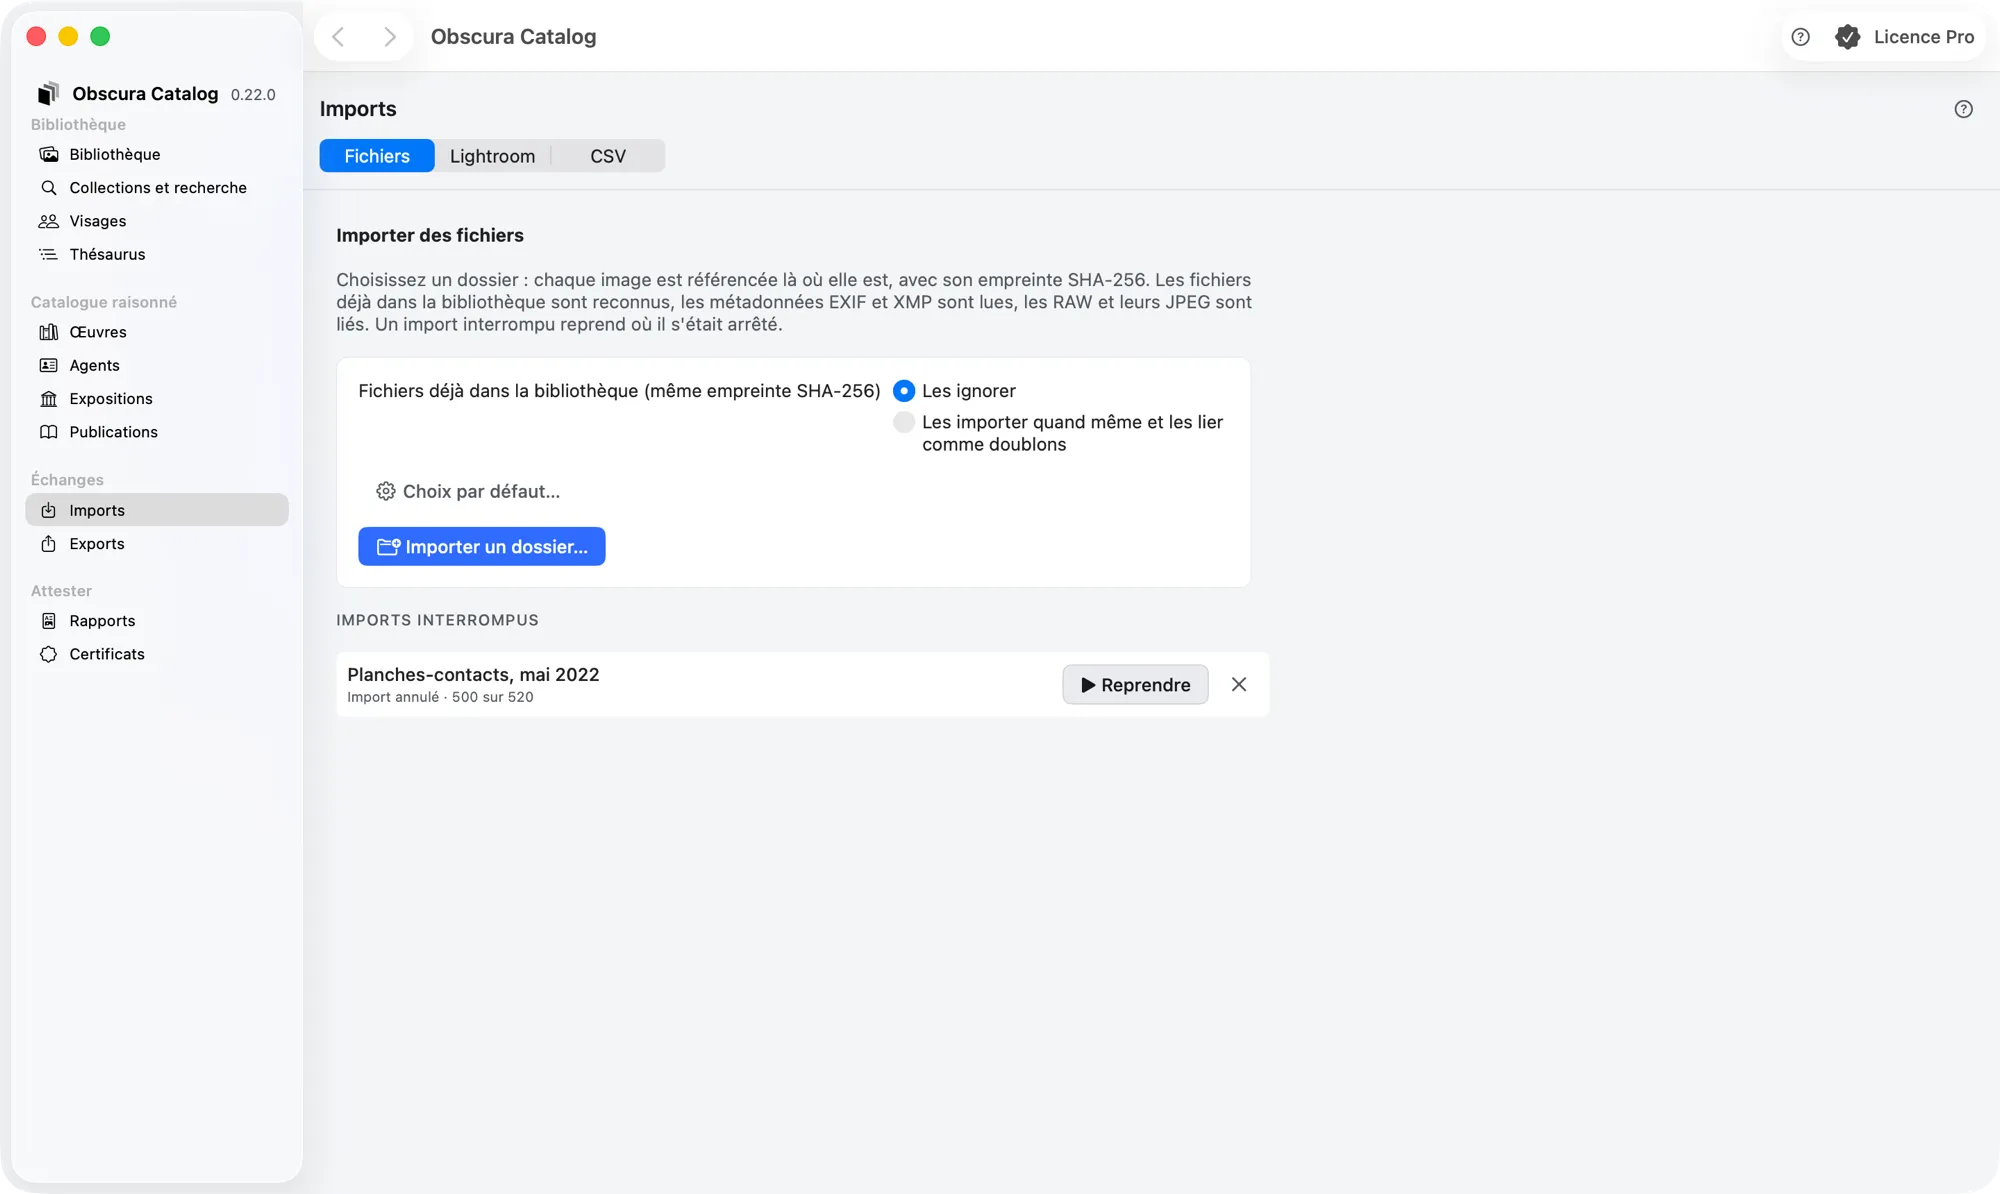Click the download tray icon beside Imports
This screenshot has width=2000, height=1194.
click(x=48, y=510)
